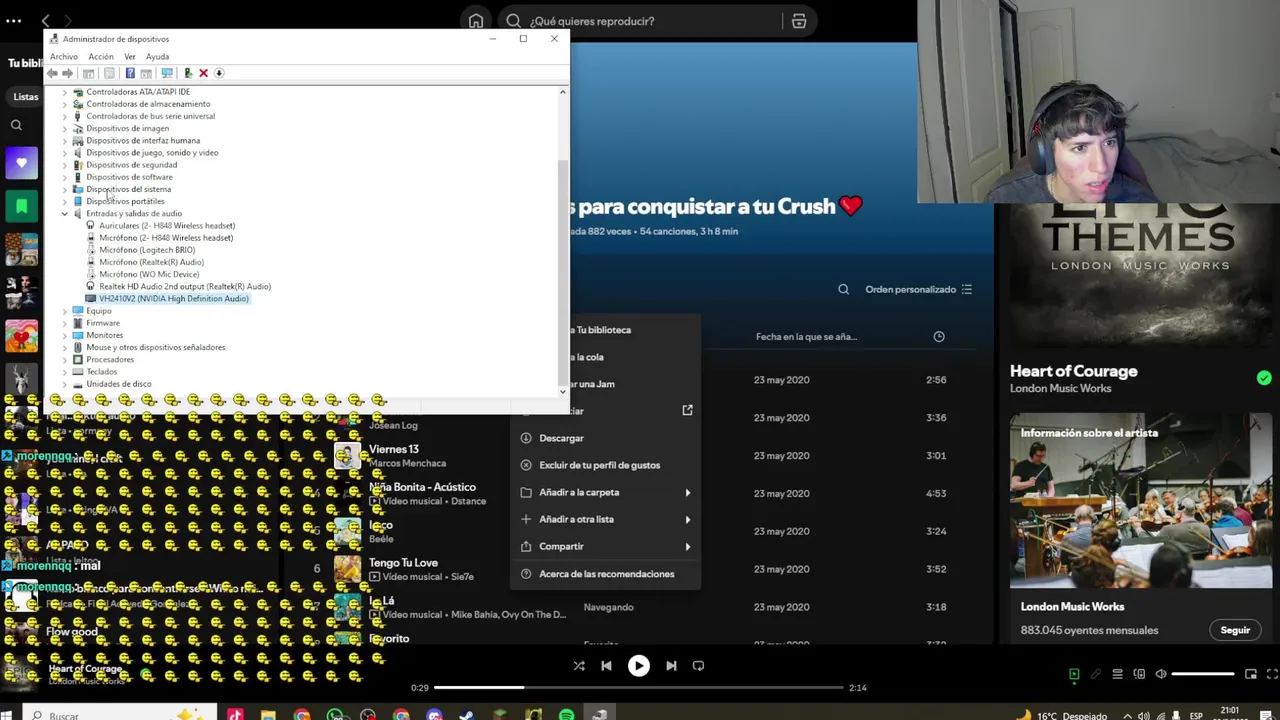
Task: Open Connect to a device icon
Action: coord(1139,674)
